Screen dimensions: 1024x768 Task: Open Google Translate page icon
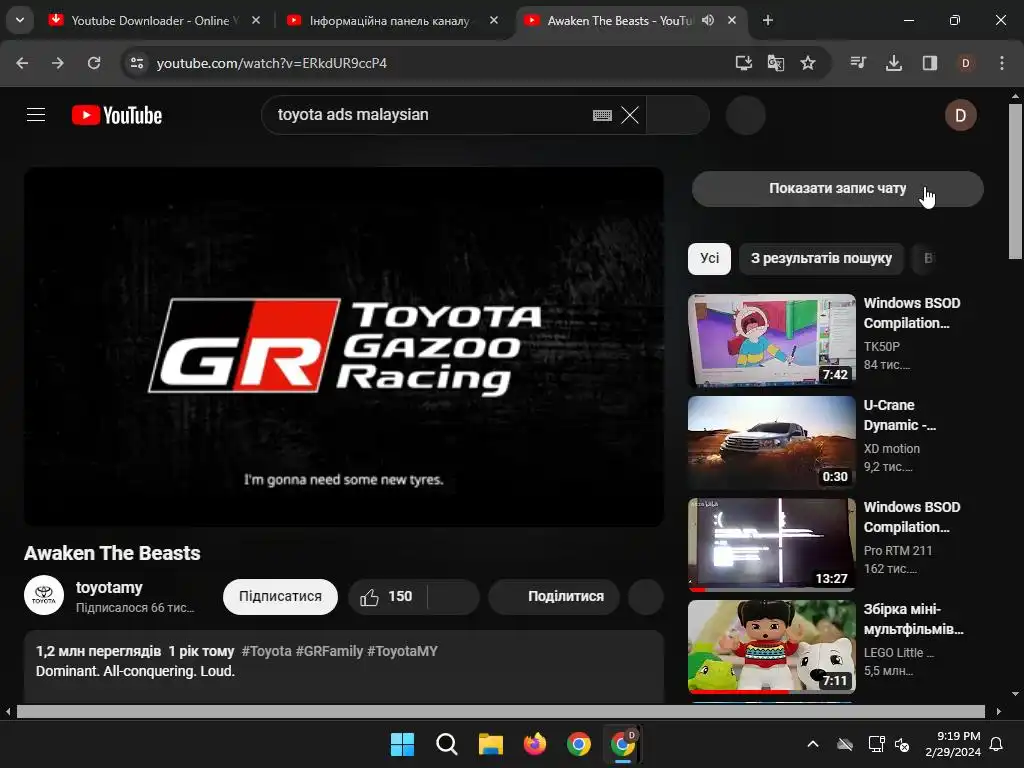pos(776,63)
